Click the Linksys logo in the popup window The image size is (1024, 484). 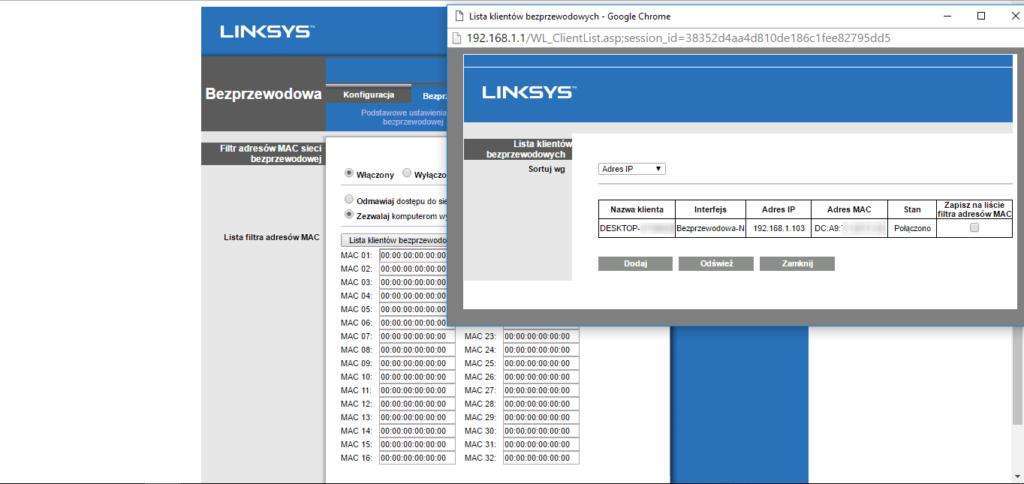(x=528, y=92)
